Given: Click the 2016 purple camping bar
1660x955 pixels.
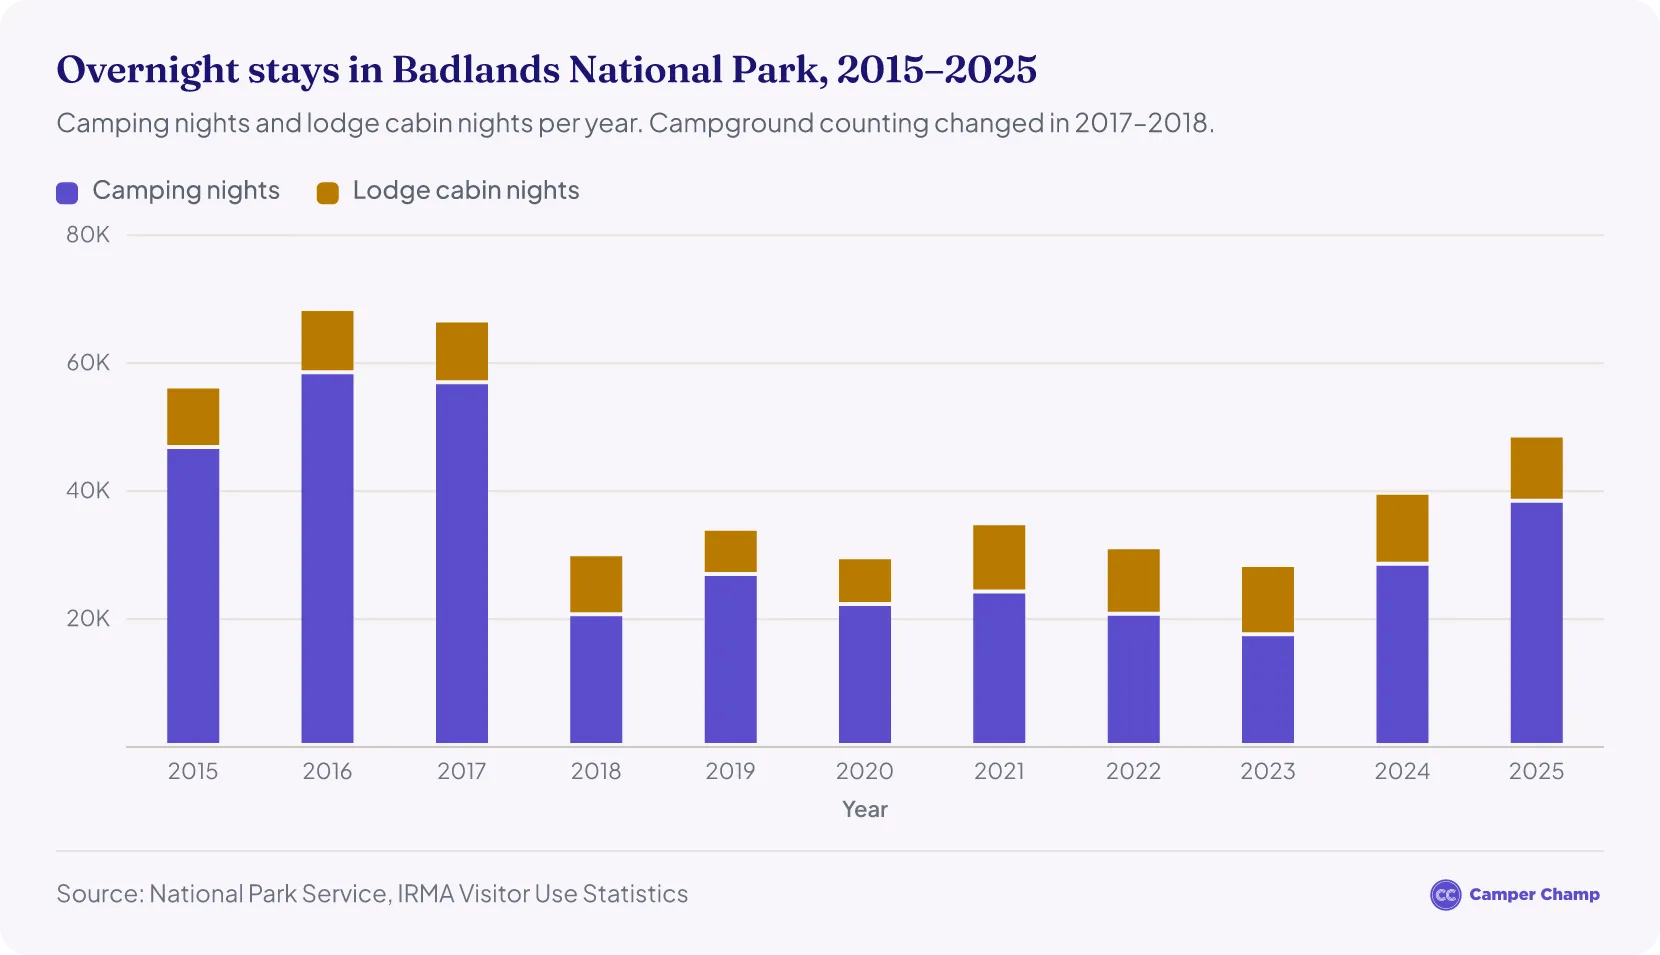Looking at the screenshot, I should pos(328,558).
